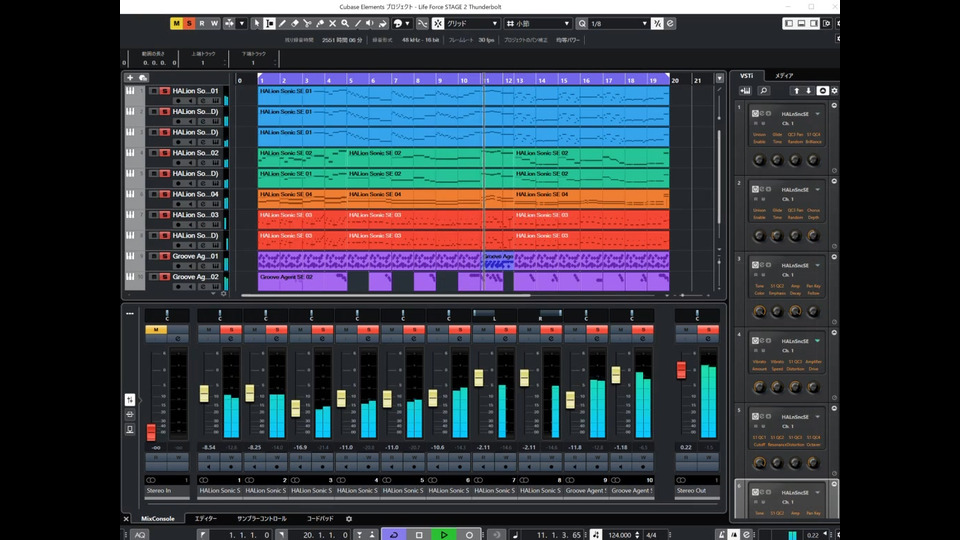
Task: Close the lower zone with X
Action: pos(126,519)
